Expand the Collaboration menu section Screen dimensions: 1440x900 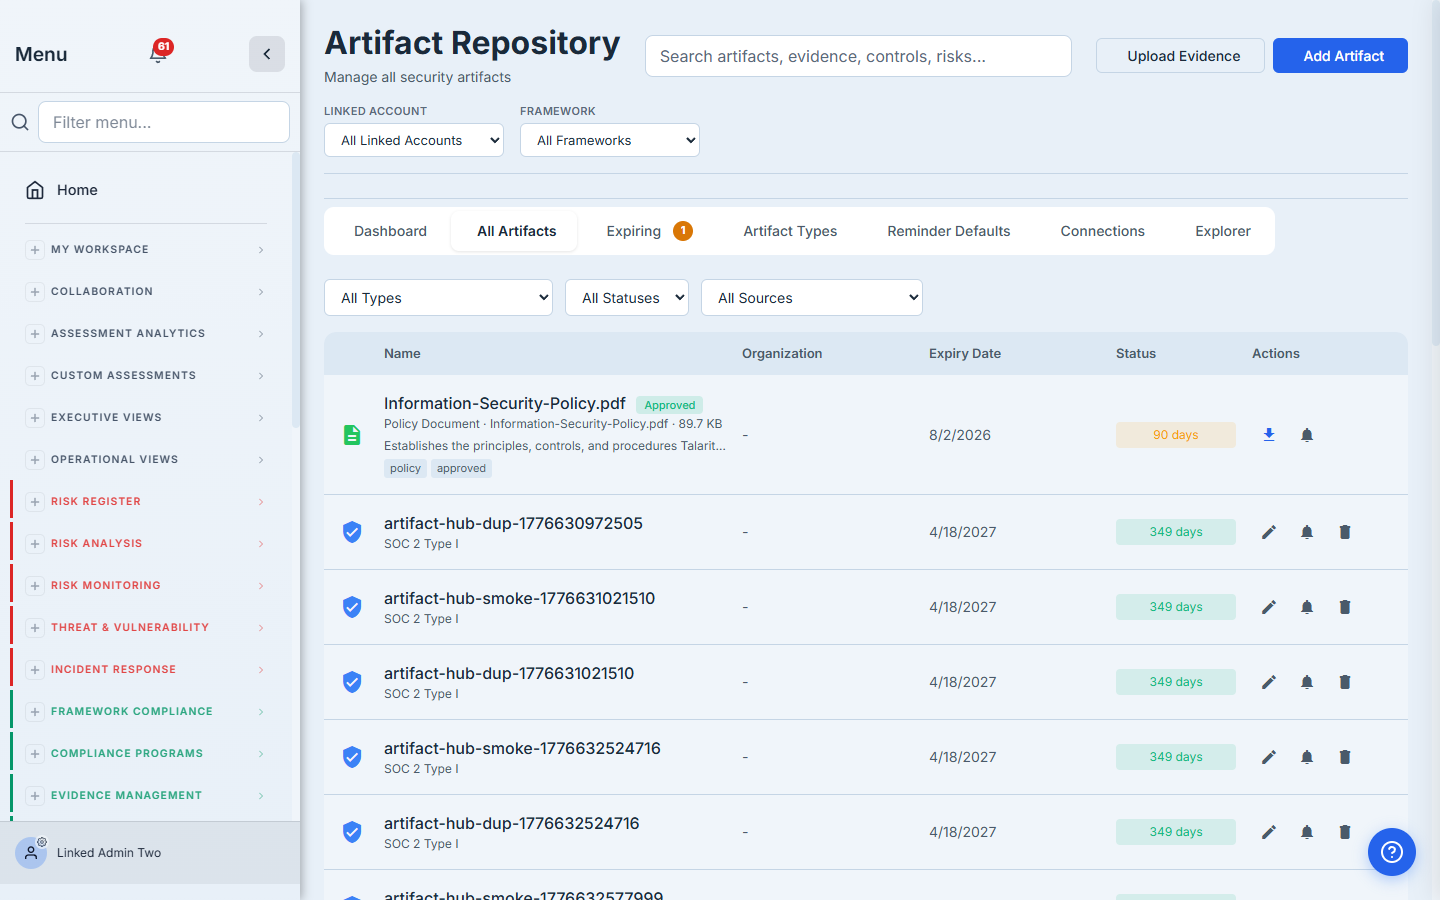pyautogui.click(x=146, y=292)
